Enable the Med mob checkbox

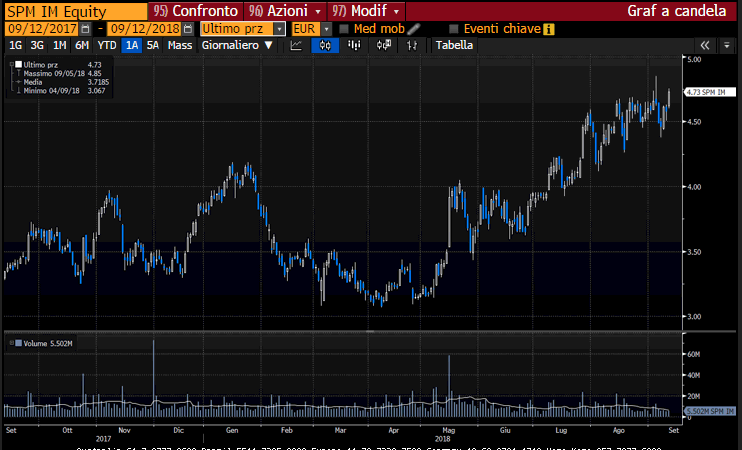click(344, 28)
